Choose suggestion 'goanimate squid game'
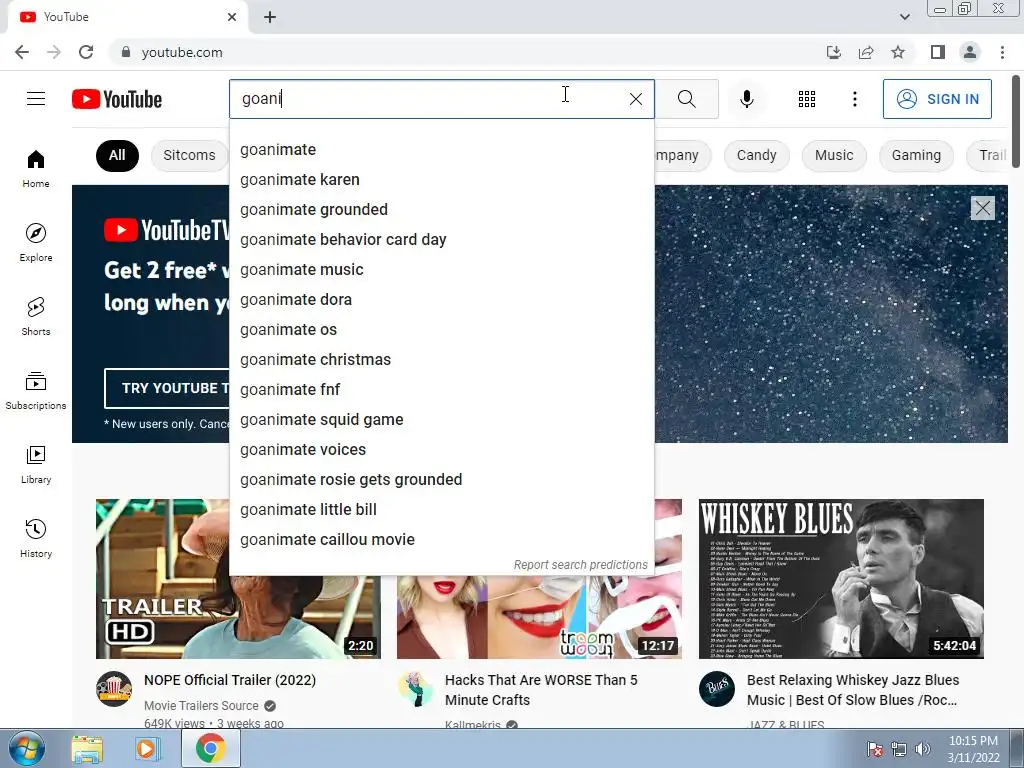This screenshot has width=1024, height=768. click(x=441, y=420)
